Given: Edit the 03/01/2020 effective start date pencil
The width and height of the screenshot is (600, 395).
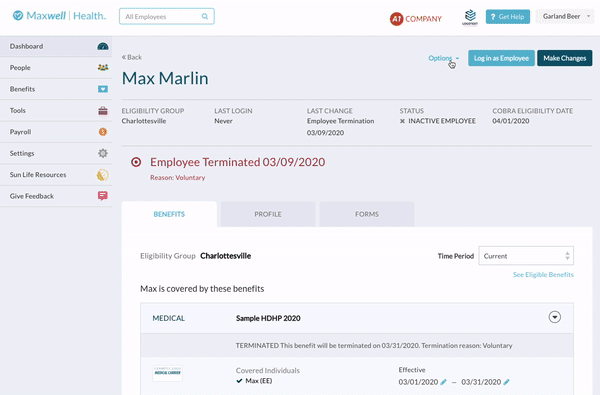Looking at the screenshot, I should [443, 382].
